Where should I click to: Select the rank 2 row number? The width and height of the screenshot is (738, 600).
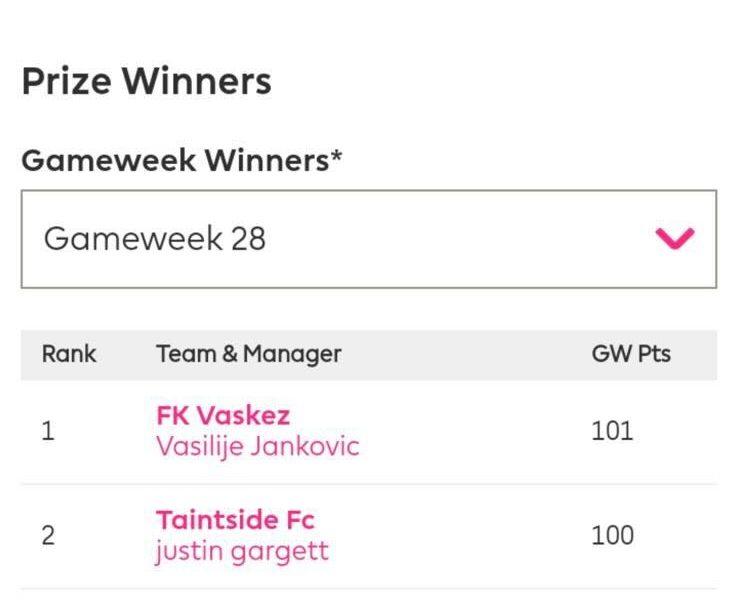coord(48,536)
